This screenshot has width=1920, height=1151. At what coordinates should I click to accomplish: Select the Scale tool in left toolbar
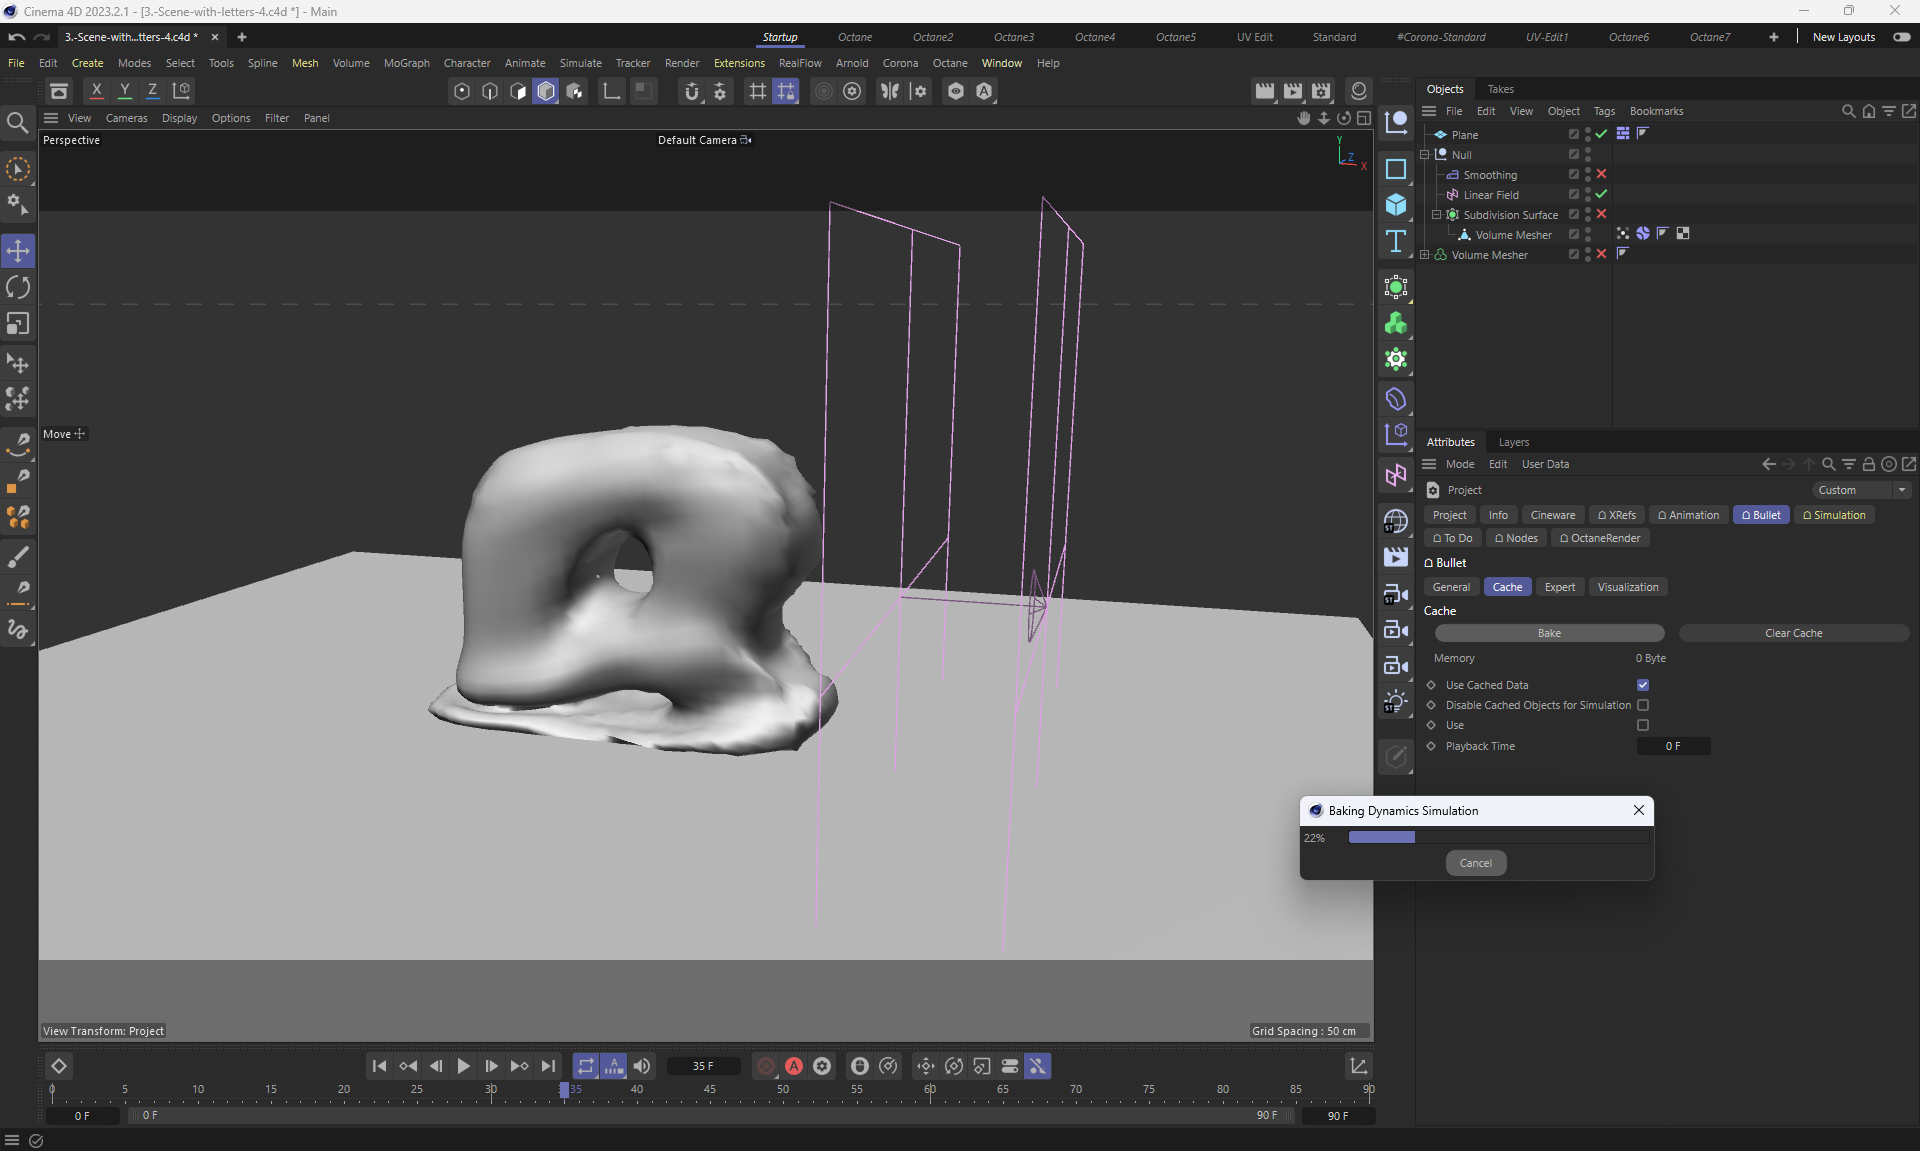[18, 324]
